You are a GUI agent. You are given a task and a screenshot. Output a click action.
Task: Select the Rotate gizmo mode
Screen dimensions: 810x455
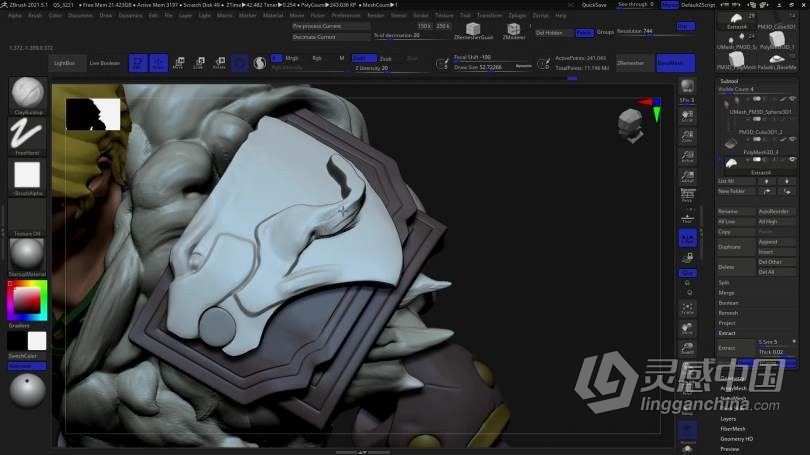[220, 63]
